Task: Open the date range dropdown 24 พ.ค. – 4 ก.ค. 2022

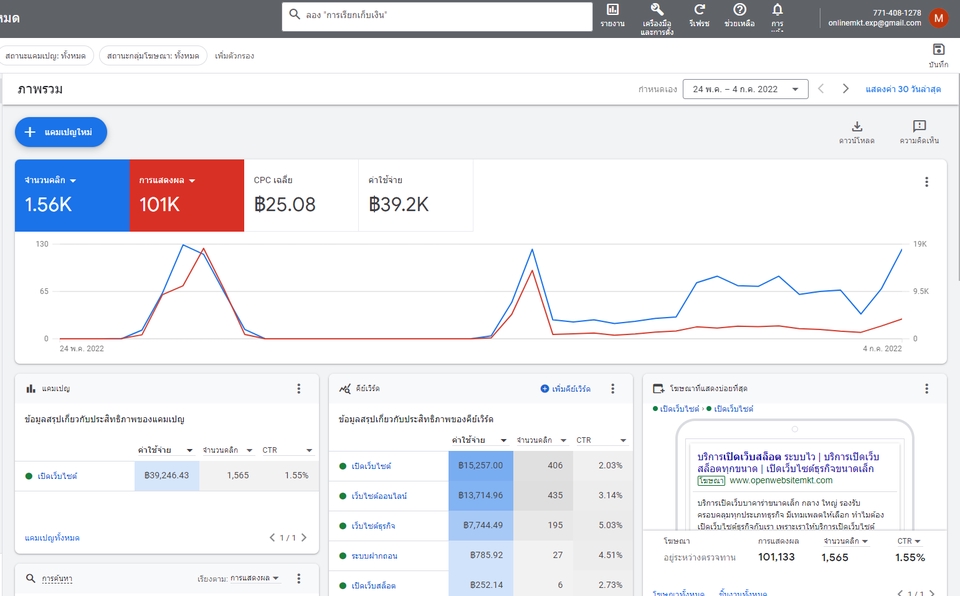Action: 745,89
